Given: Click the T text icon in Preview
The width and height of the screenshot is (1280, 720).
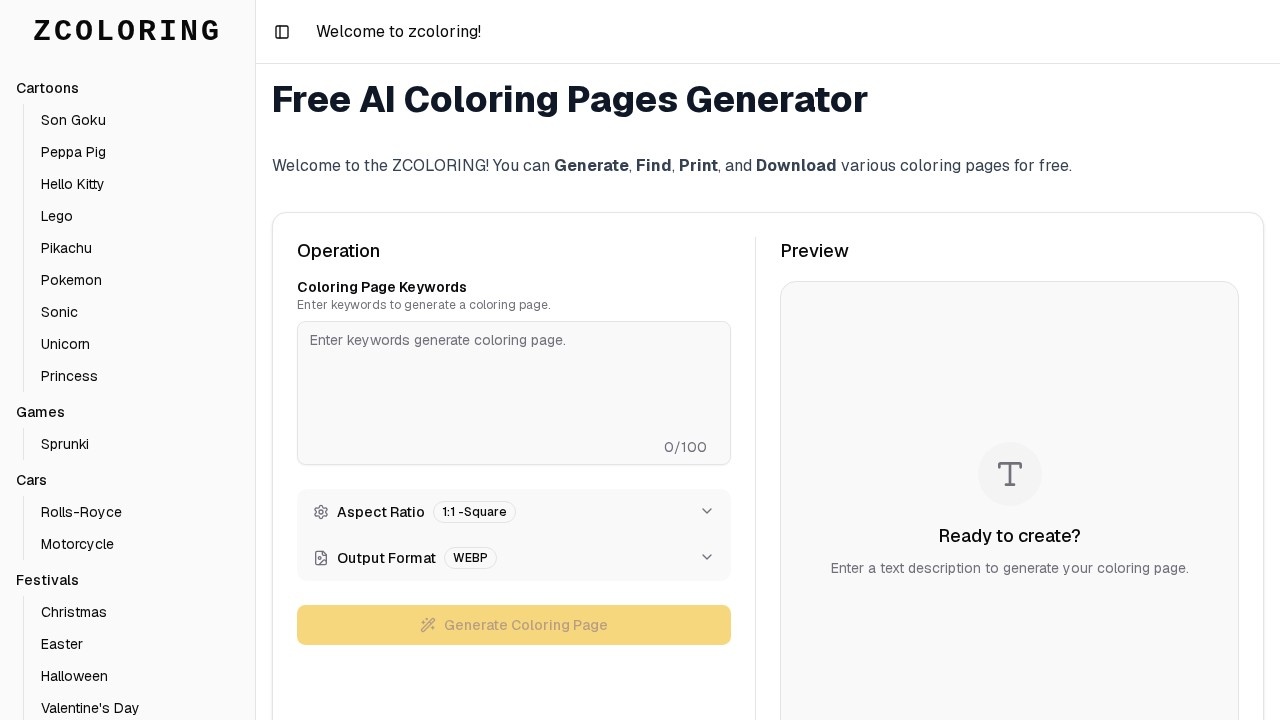Looking at the screenshot, I should pos(1010,474).
